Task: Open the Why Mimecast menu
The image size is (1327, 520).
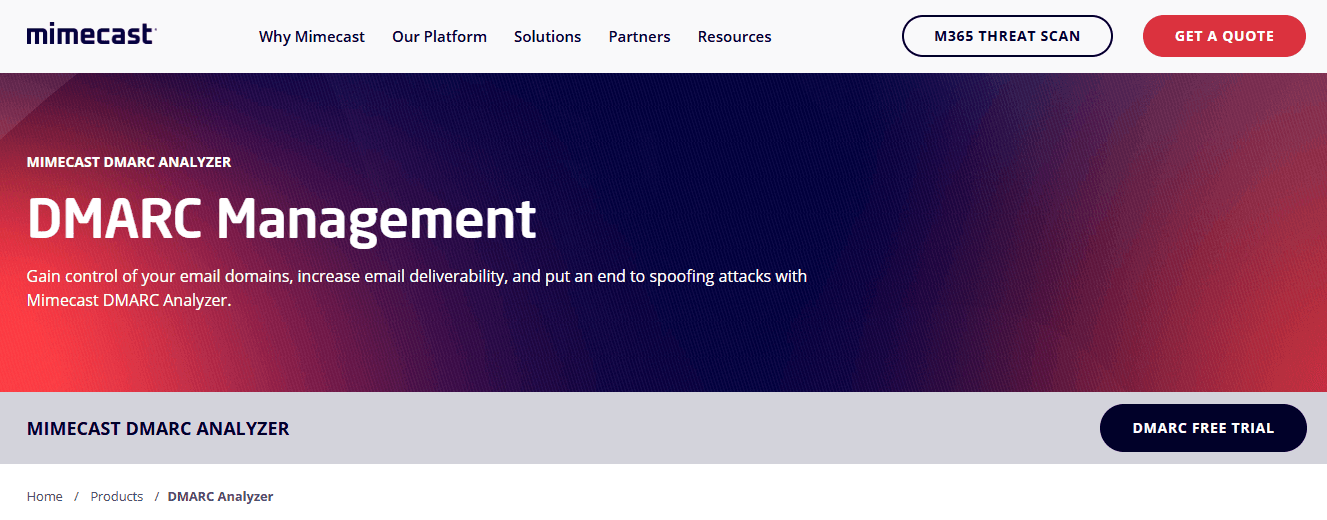Action: [312, 36]
